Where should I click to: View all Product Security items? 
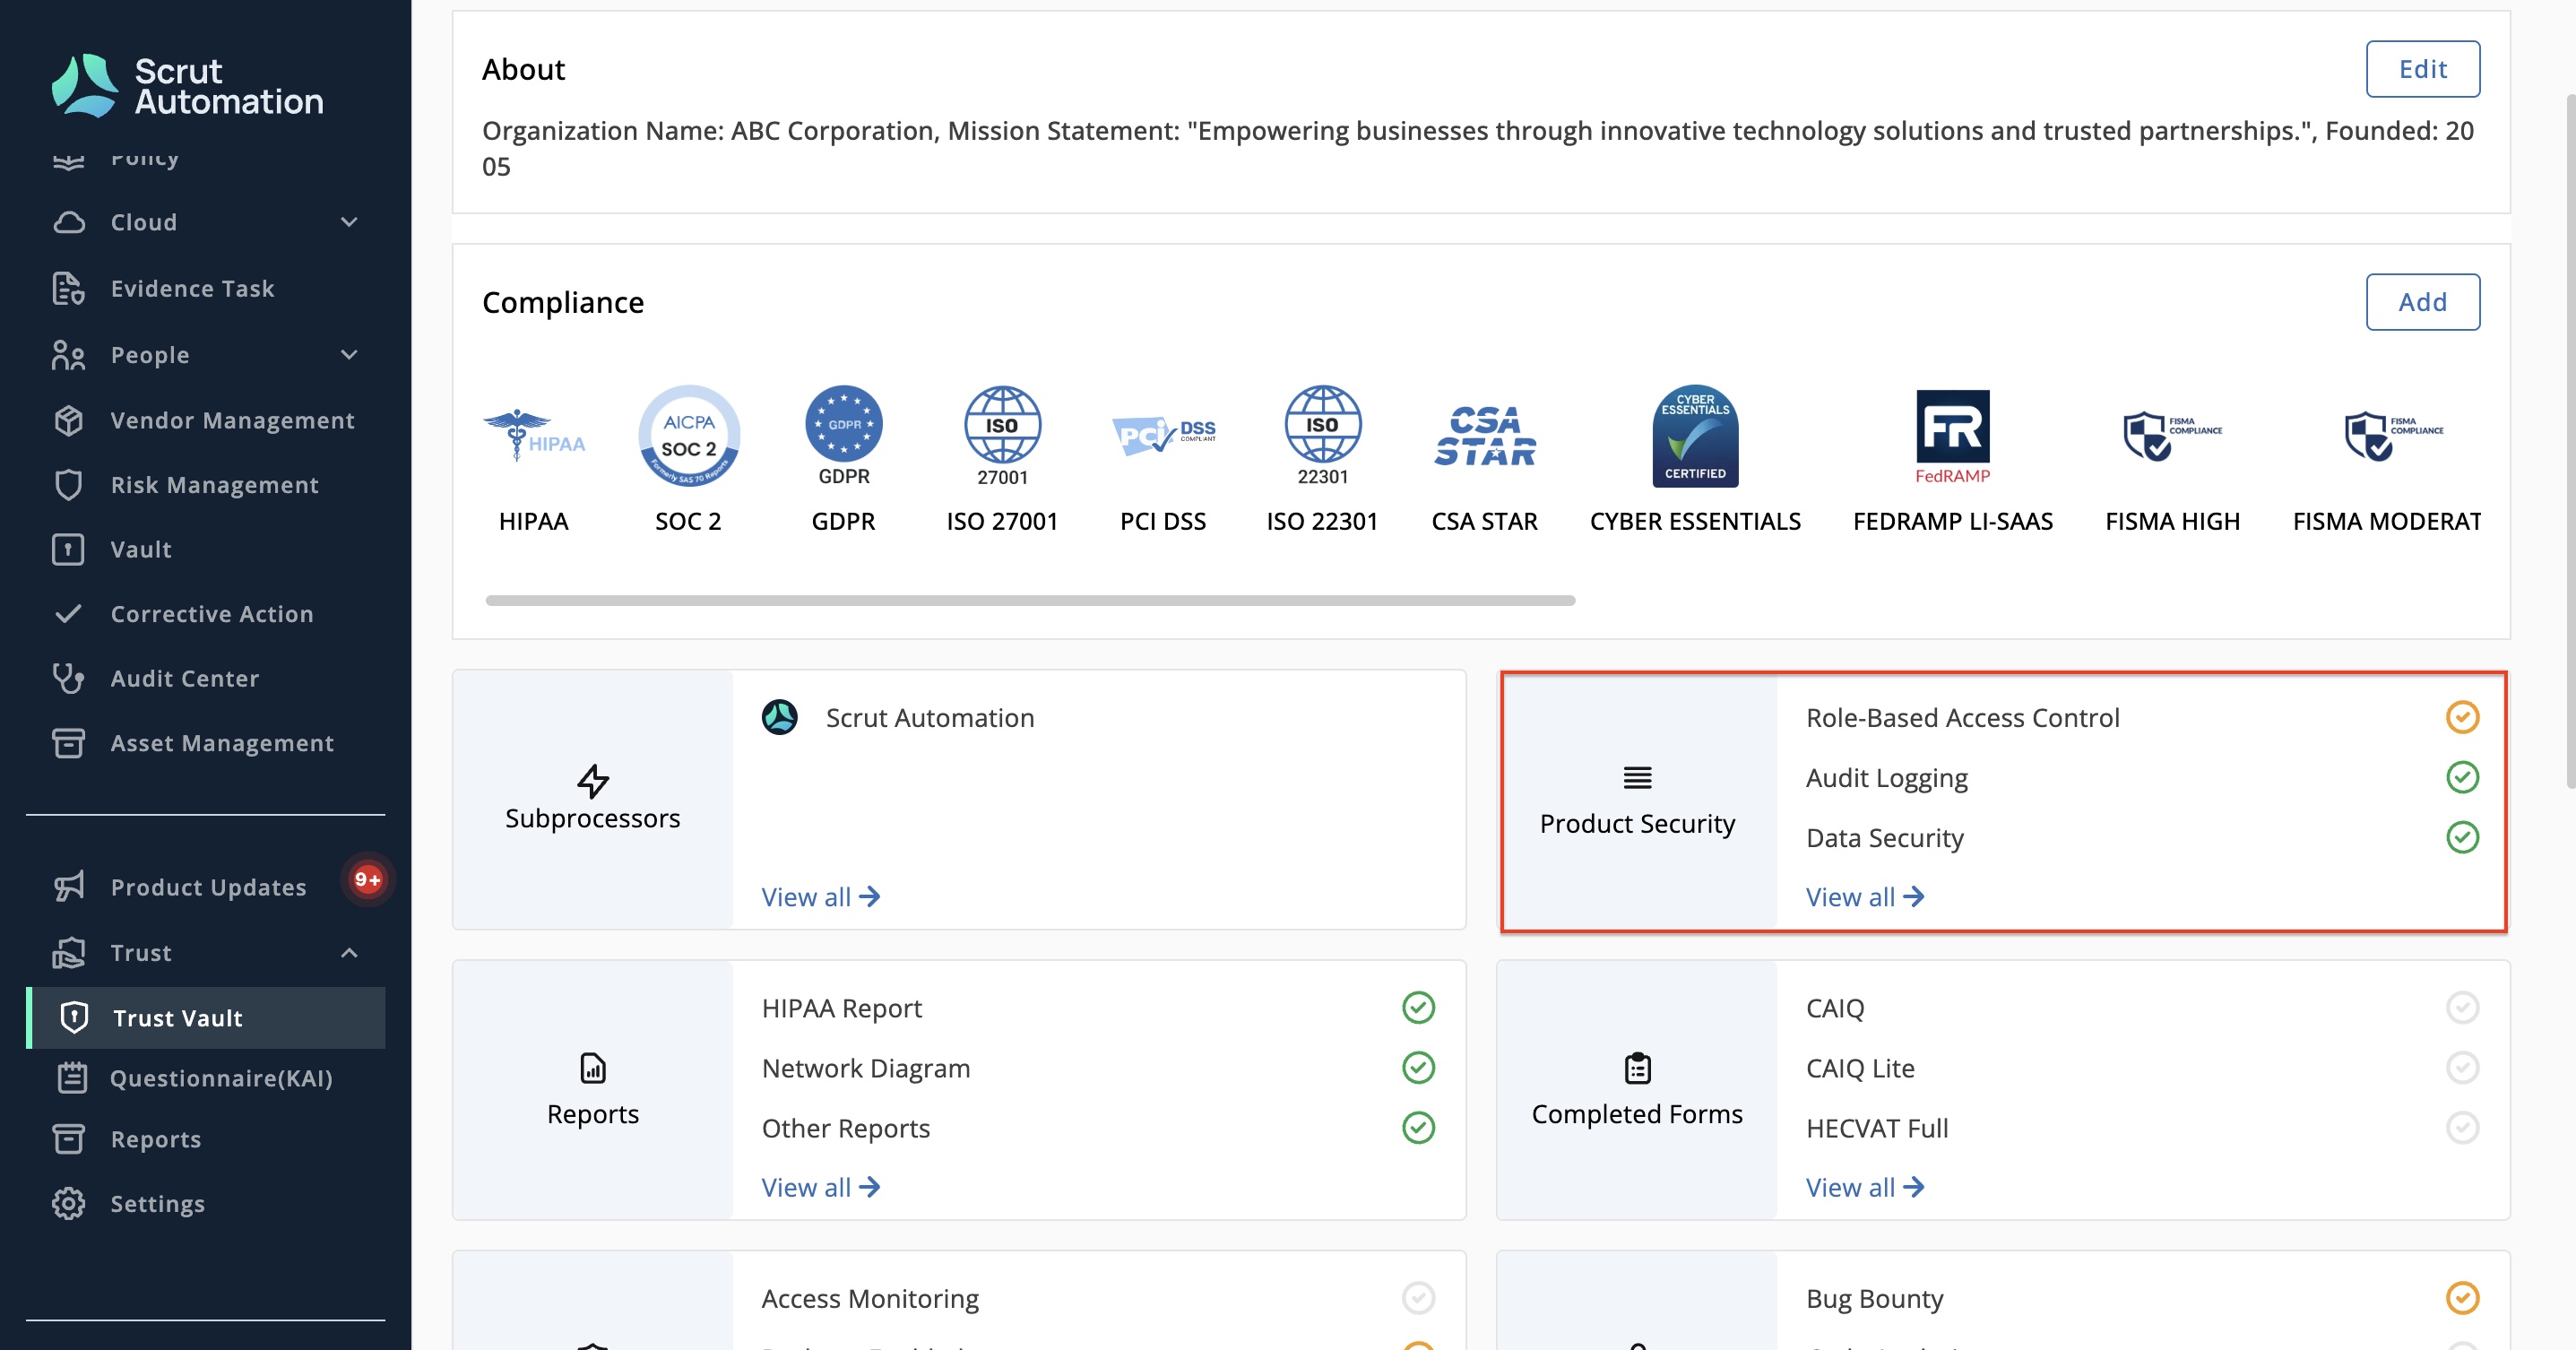pyautogui.click(x=1864, y=897)
